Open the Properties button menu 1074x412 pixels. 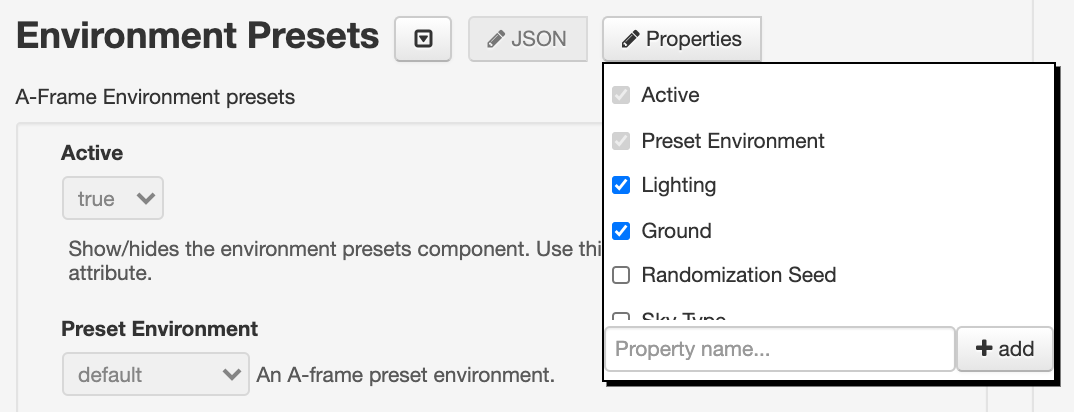click(682, 39)
